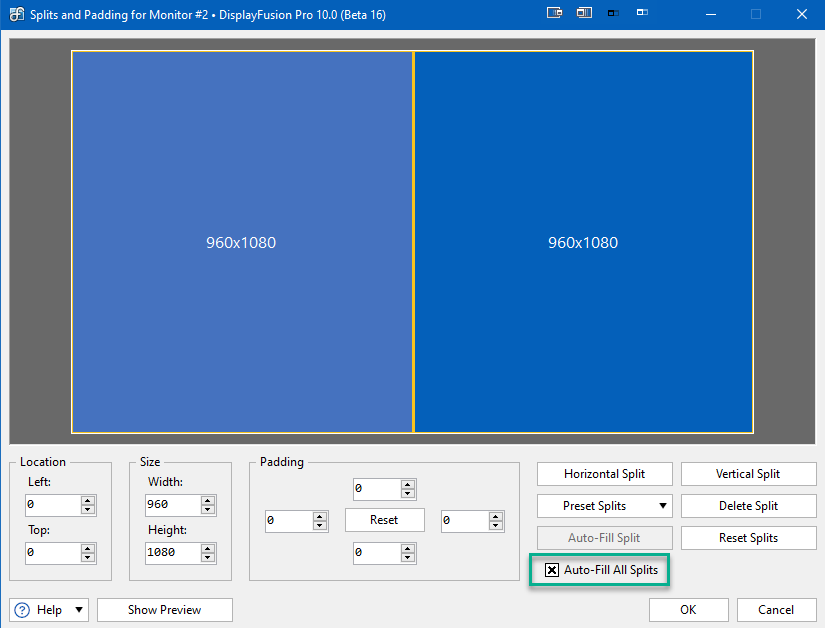Disable the Auto-Fill All Splits checkbox
Image resolution: width=825 pixels, height=628 pixels.
(x=552, y=570)
